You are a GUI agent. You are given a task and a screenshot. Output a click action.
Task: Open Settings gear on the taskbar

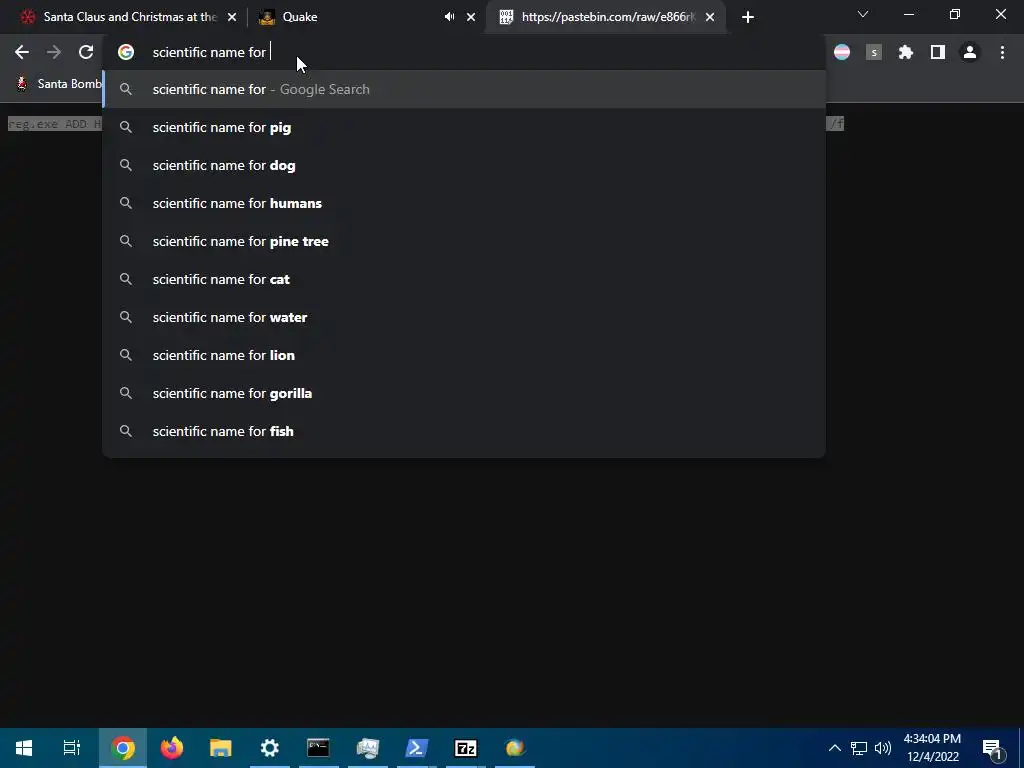tap(270, 748)
